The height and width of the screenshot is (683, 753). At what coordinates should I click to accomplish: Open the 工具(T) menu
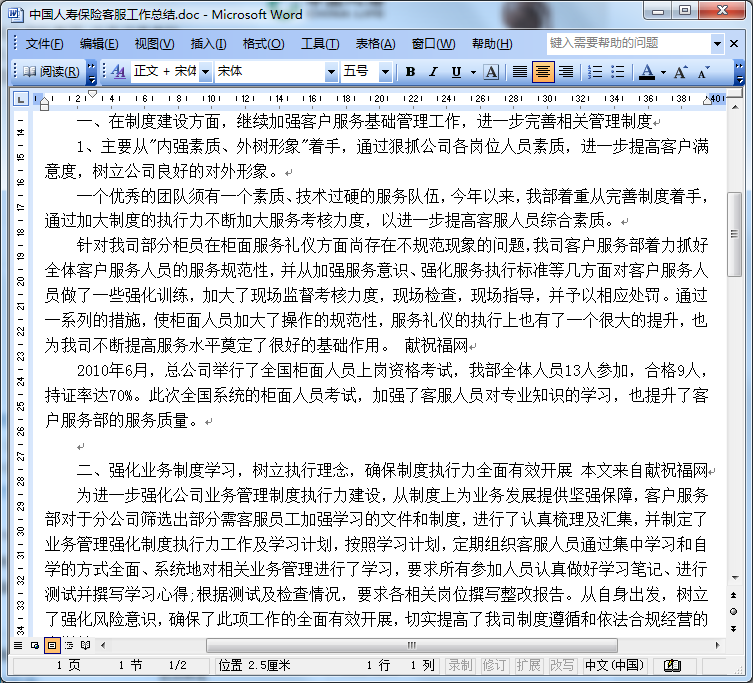(320, 44)
